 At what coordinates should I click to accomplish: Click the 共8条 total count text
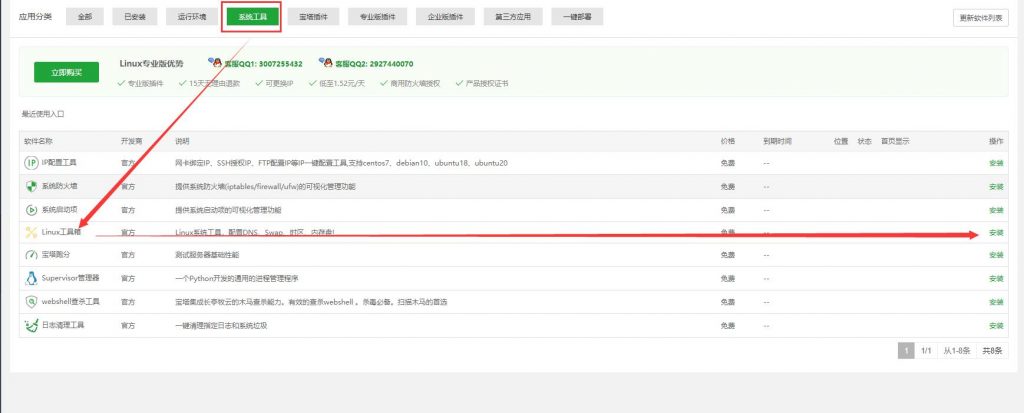pos(992,351)
